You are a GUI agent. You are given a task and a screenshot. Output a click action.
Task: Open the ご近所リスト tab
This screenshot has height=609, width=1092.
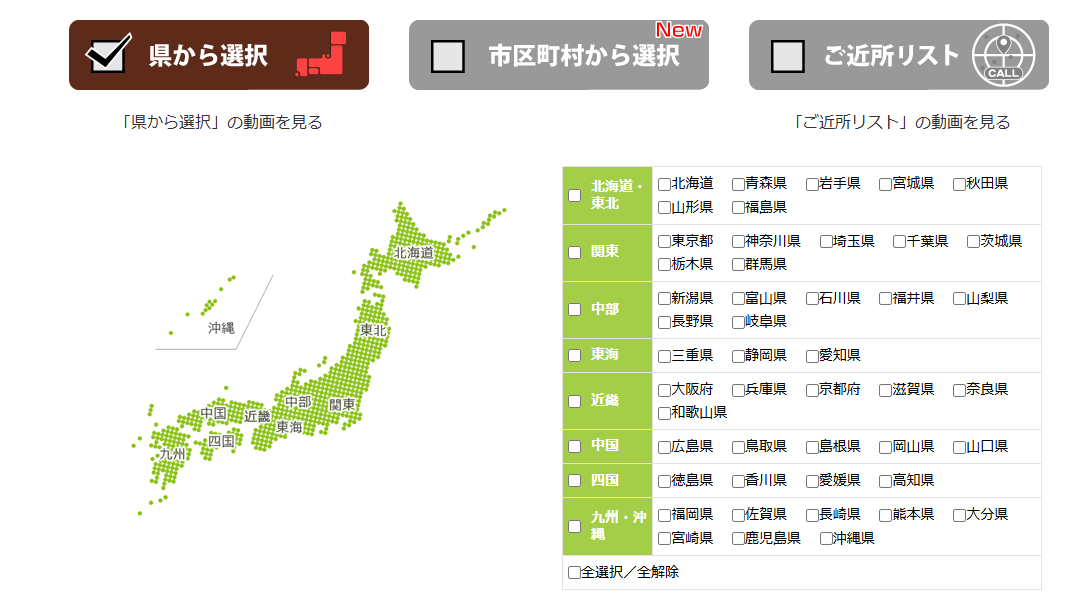click(x=898, y=54)
